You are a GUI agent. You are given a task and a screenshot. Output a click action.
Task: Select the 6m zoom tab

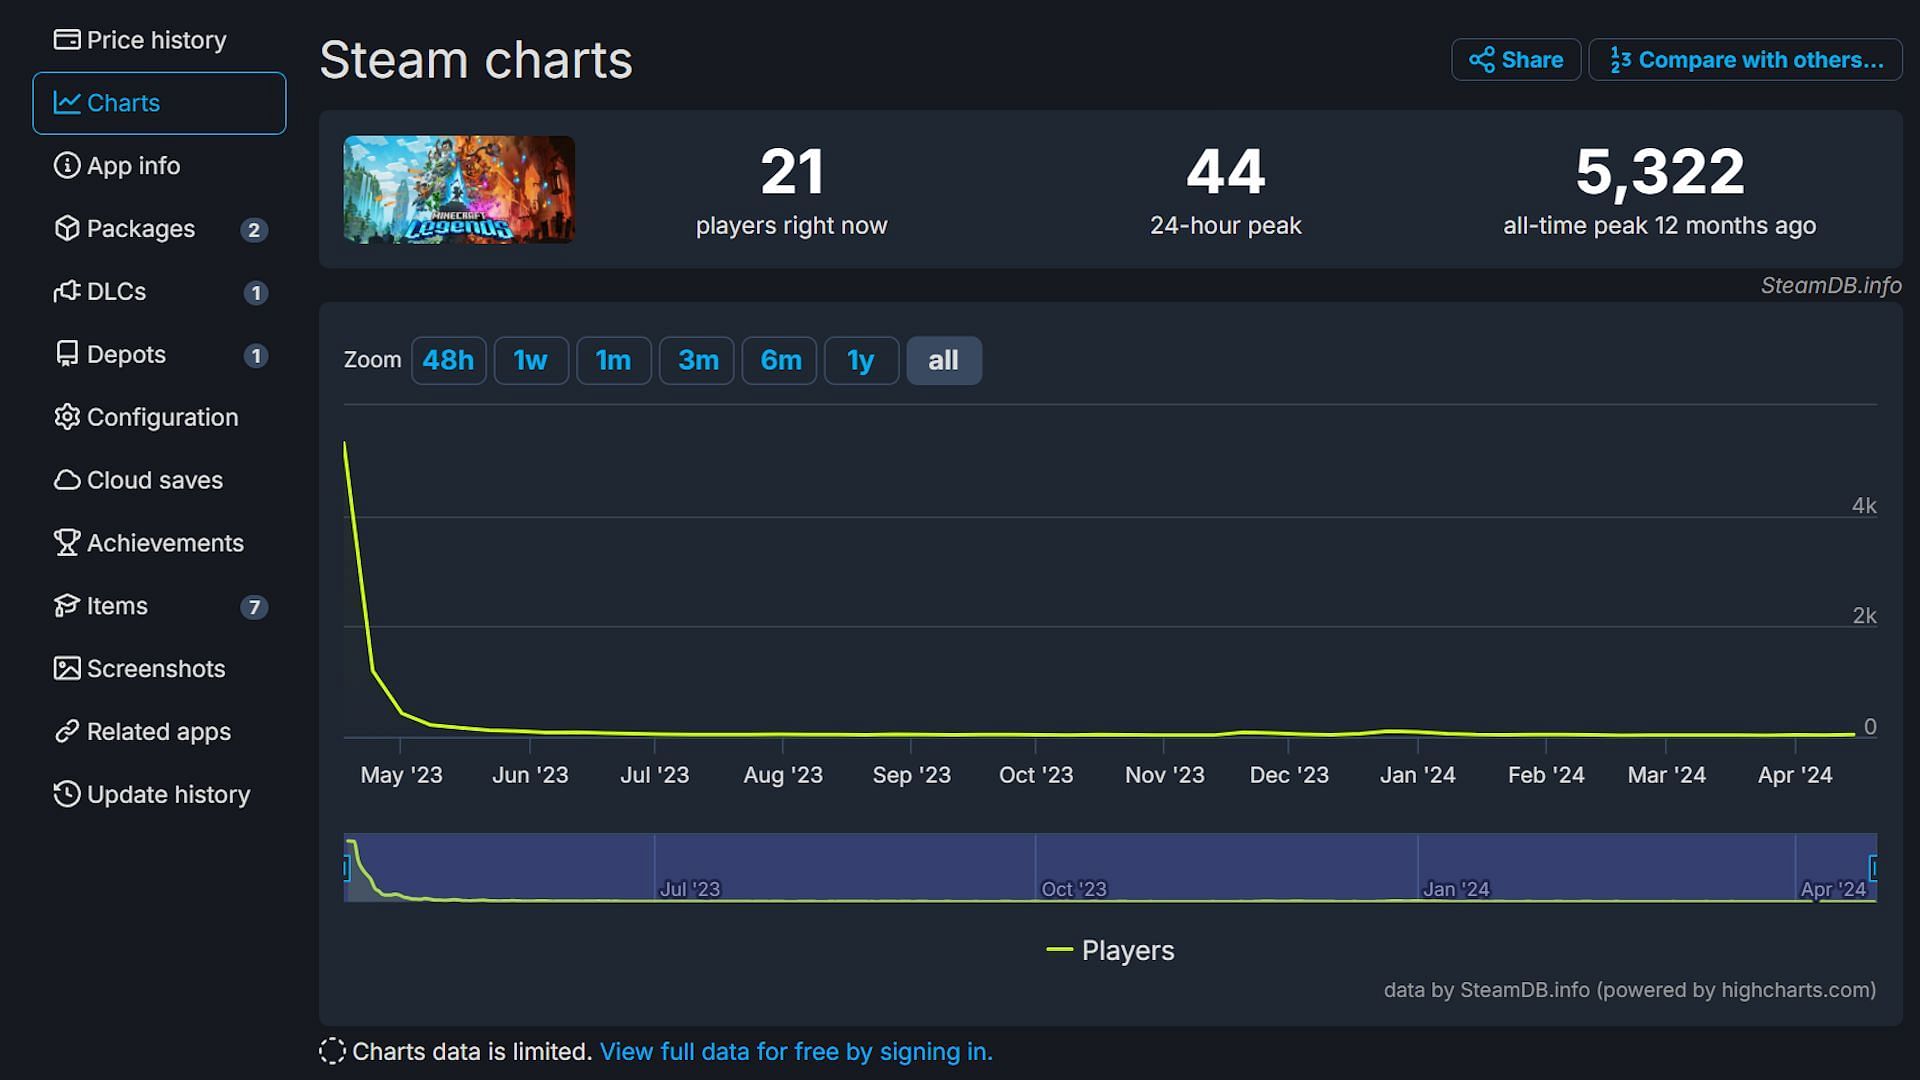(779, 359)
